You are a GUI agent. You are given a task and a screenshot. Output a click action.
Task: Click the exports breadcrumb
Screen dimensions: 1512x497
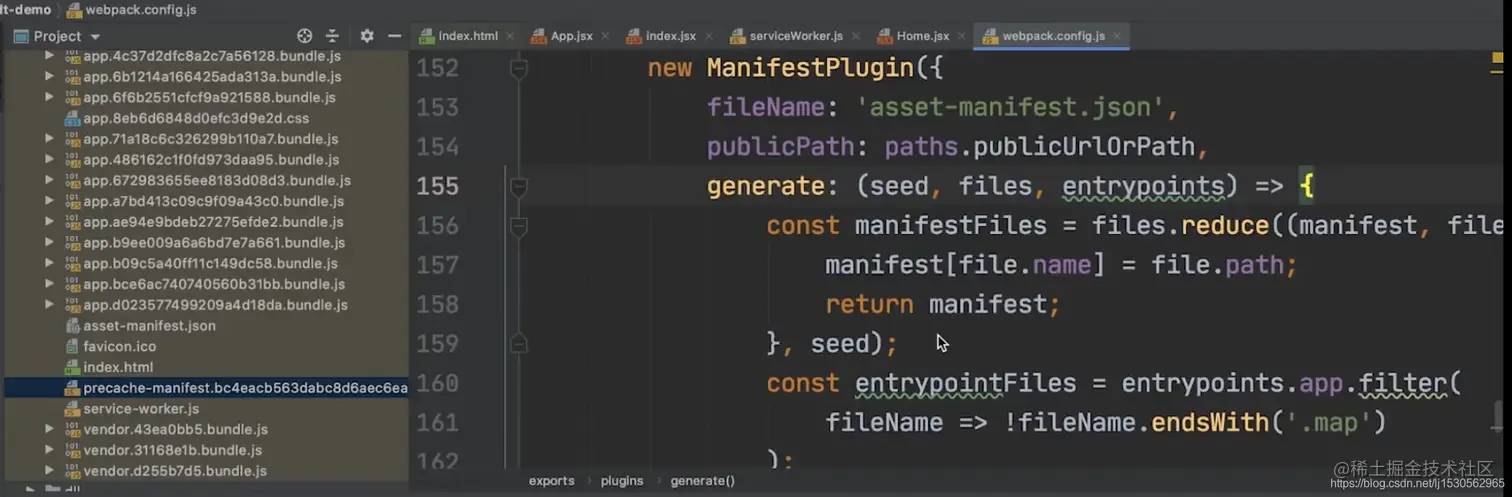tap(552, 481)
